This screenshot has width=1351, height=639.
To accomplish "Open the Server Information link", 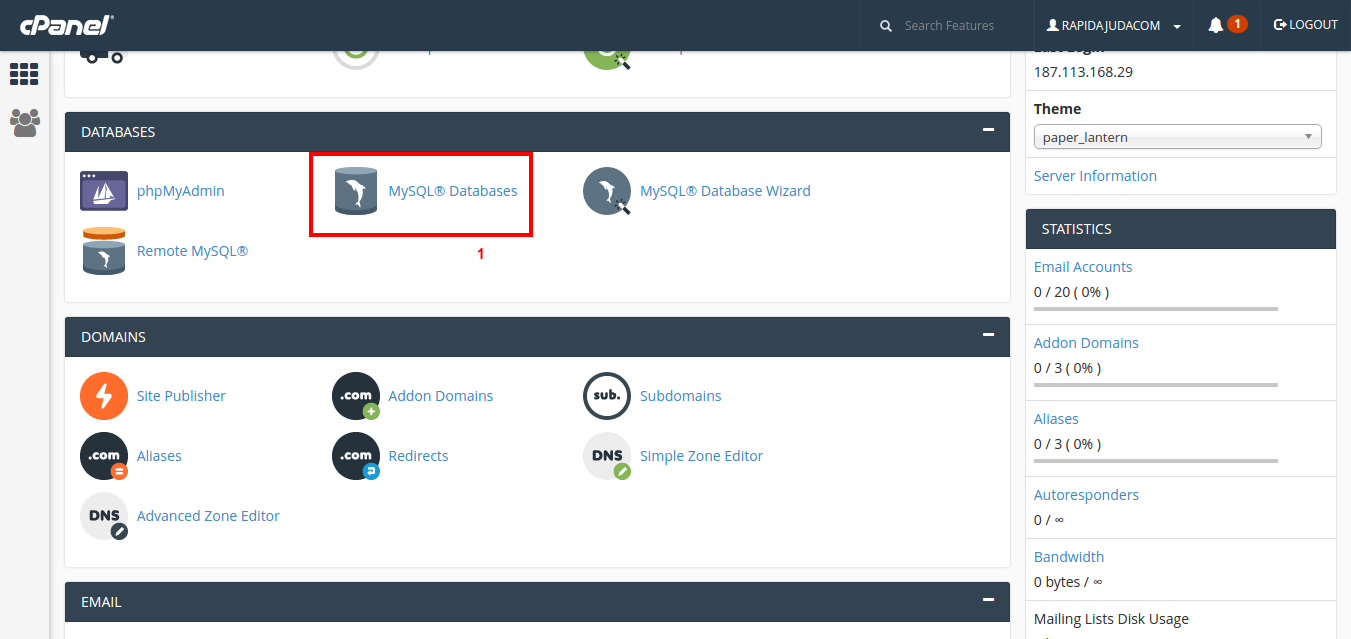I will [1095, 176].
